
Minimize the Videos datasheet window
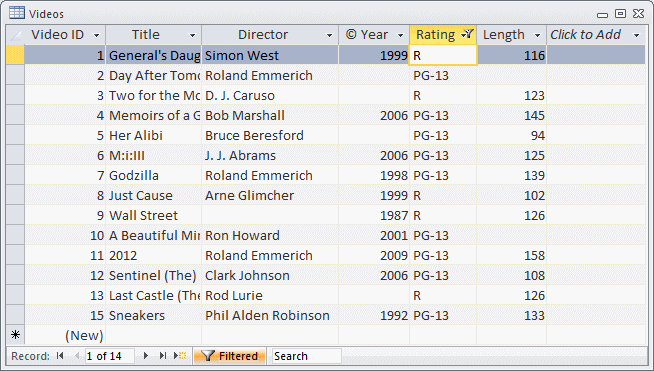602,15
